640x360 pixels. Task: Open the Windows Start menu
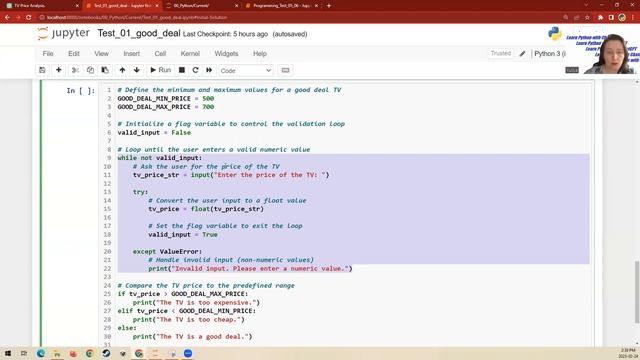click(8, 353)
